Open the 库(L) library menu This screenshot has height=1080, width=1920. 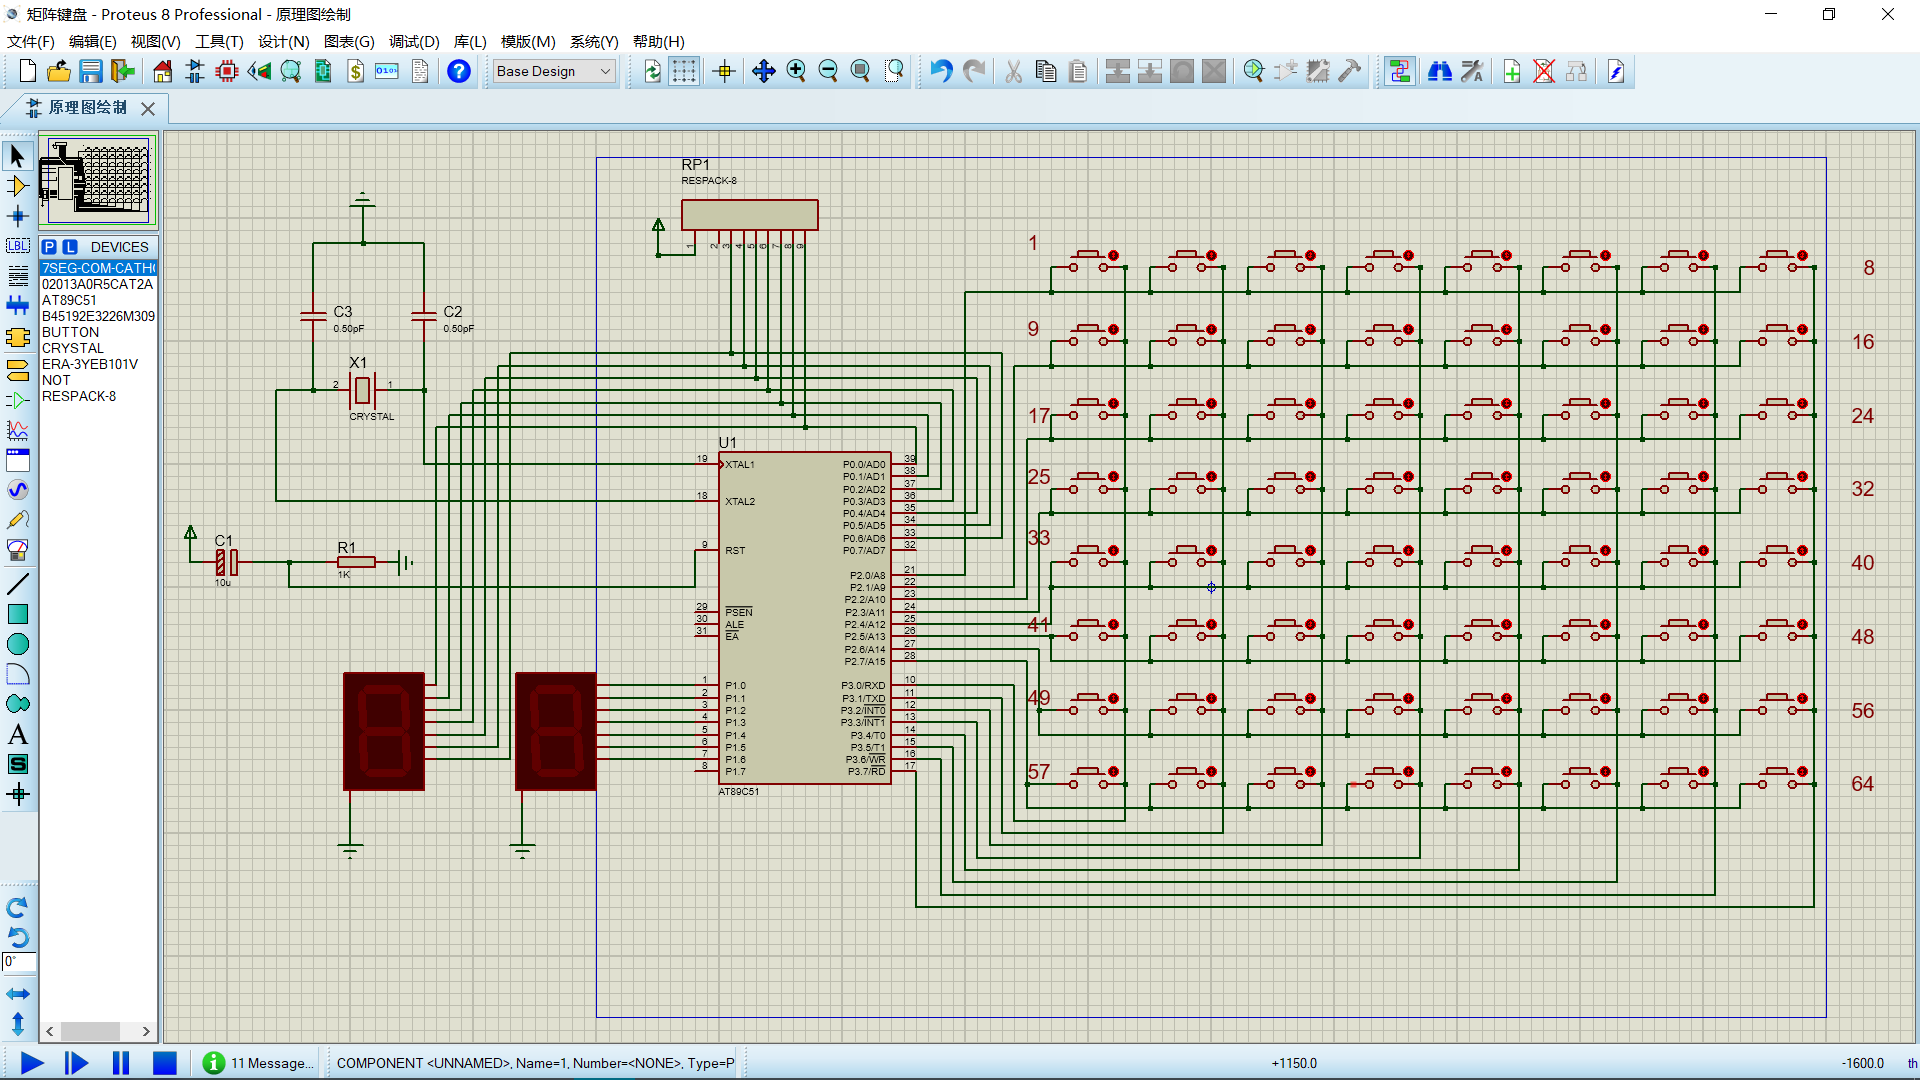[469, 42]
